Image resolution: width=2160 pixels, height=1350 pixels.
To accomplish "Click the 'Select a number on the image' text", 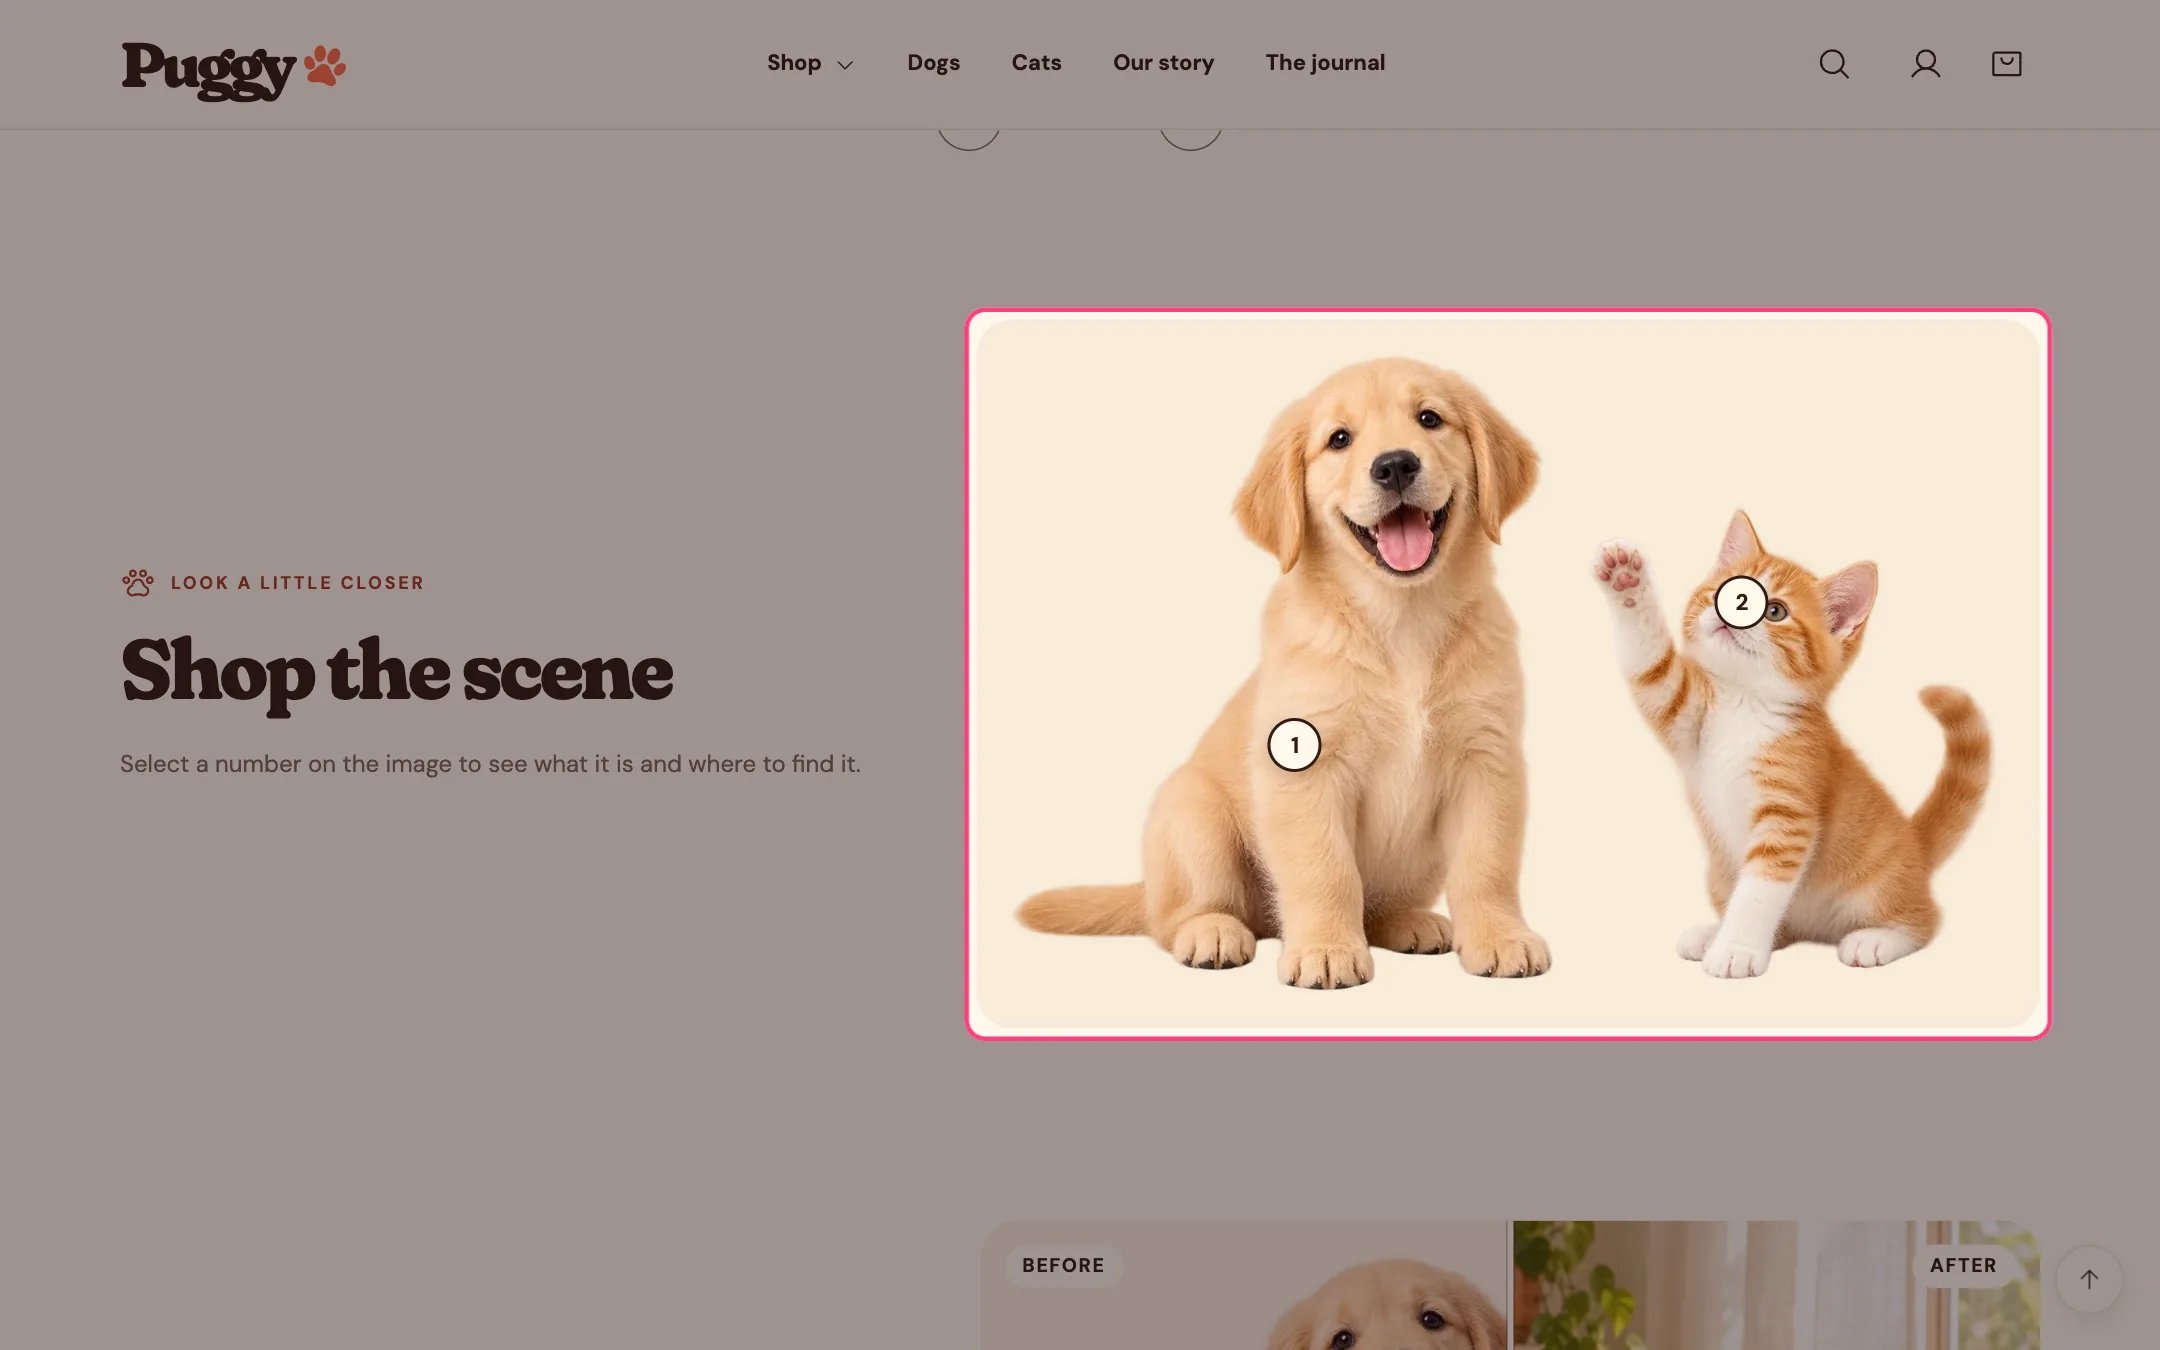I will [x=490, y=764].
